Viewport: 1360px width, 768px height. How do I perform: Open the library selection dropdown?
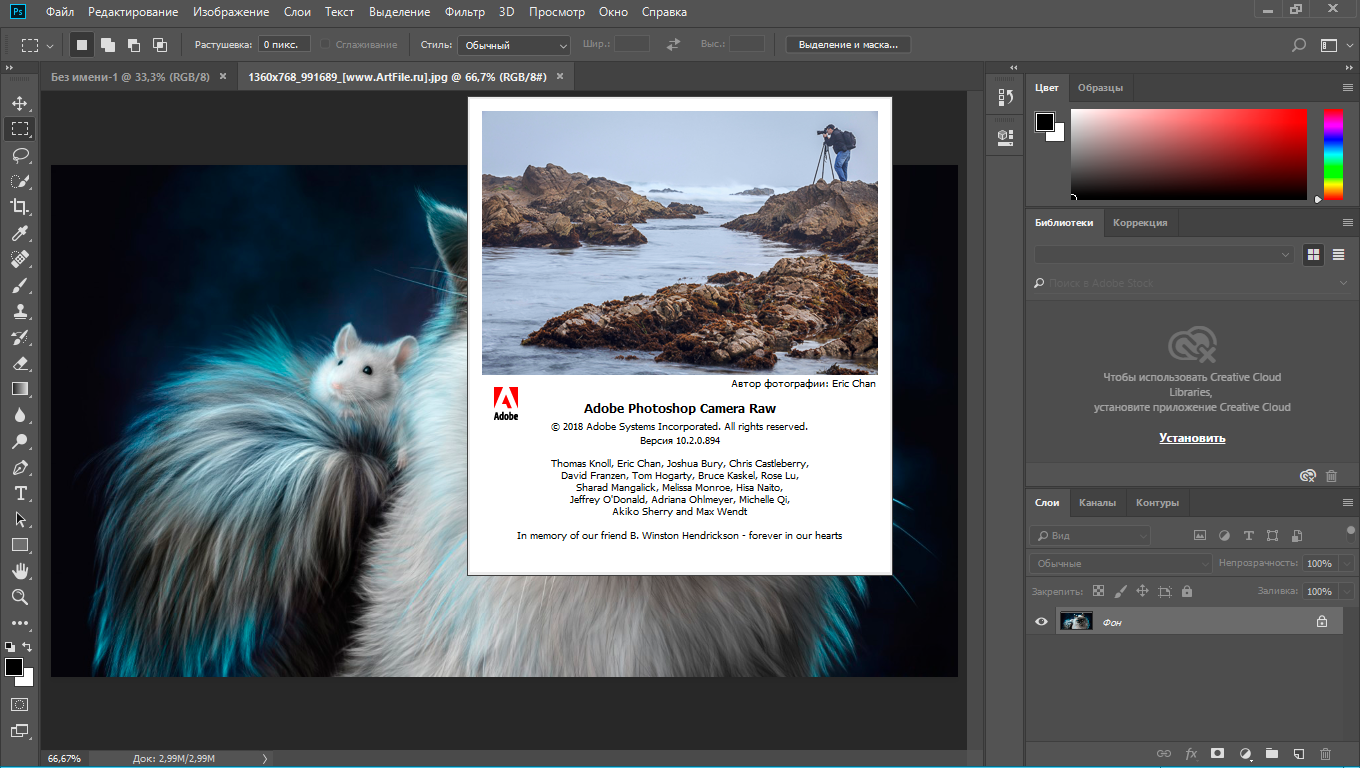tap(1164, 255)
